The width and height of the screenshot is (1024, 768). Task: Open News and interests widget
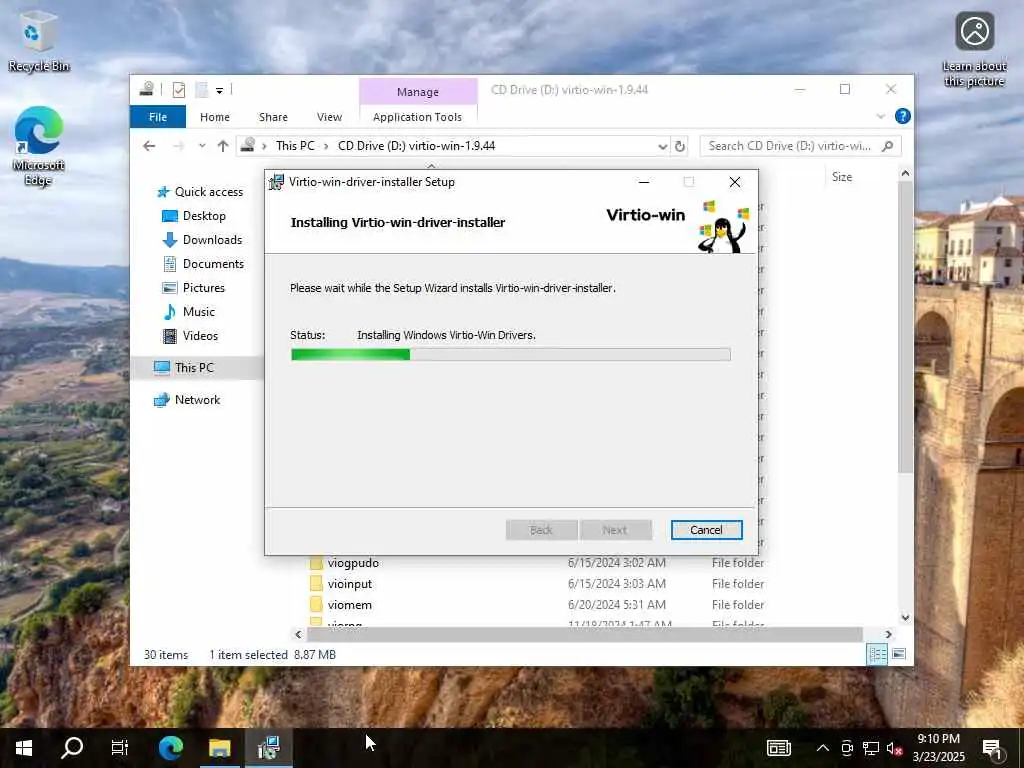tap(778, 748)
